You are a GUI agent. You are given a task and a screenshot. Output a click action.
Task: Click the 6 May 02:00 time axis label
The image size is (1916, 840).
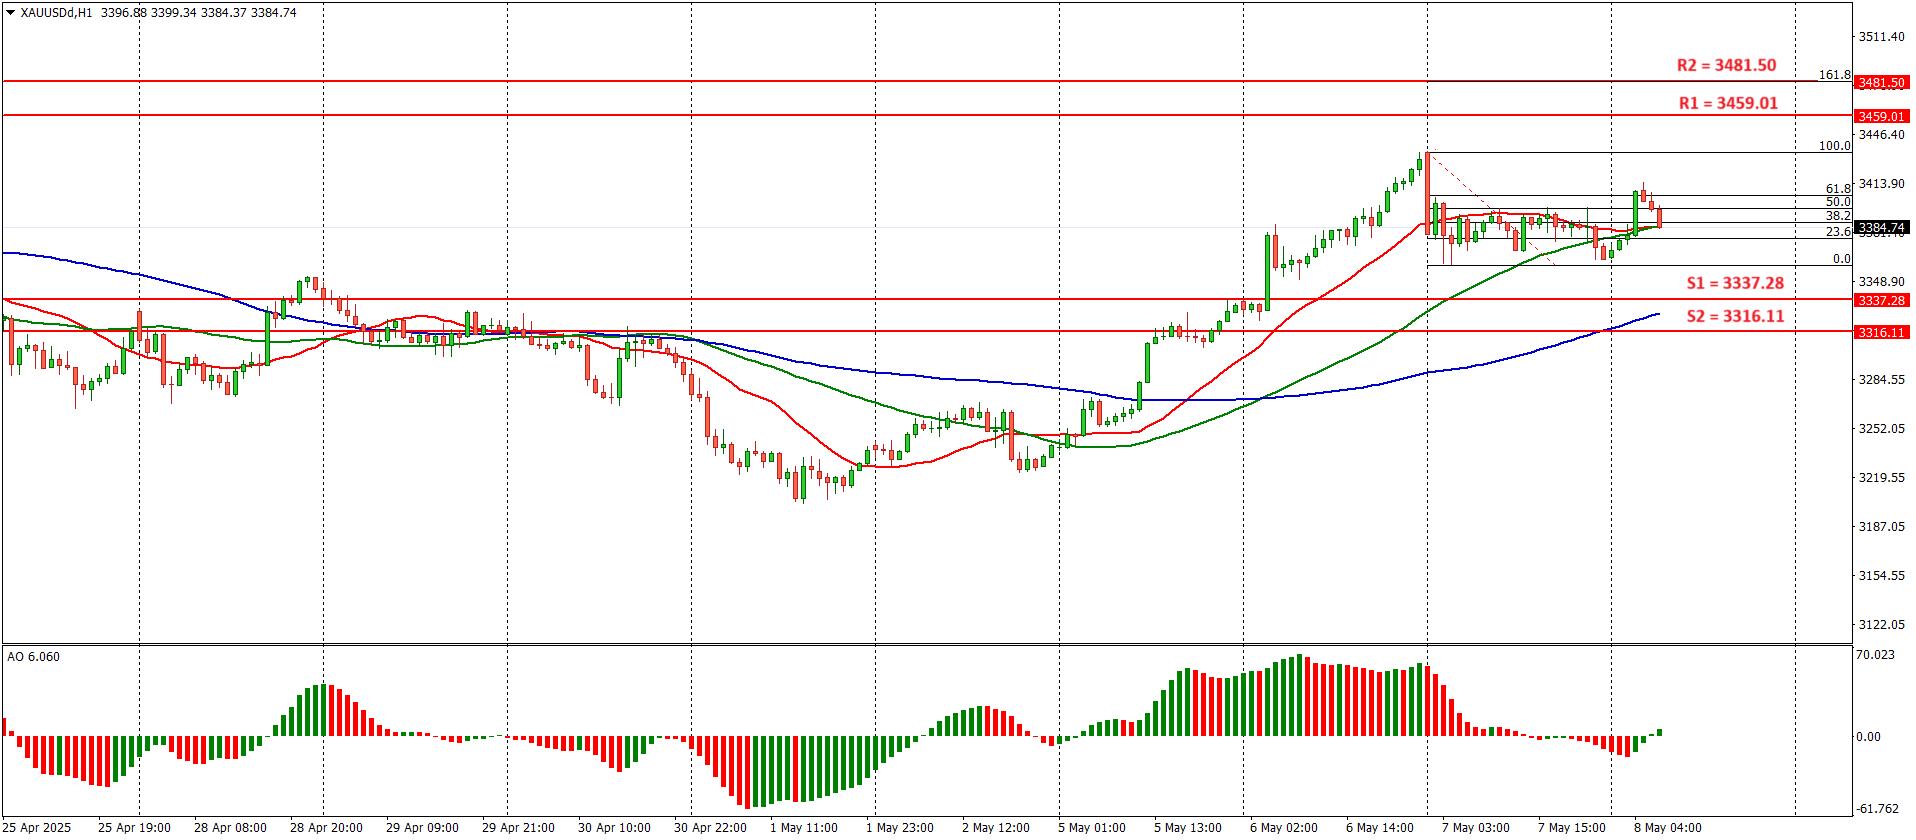1284,828
